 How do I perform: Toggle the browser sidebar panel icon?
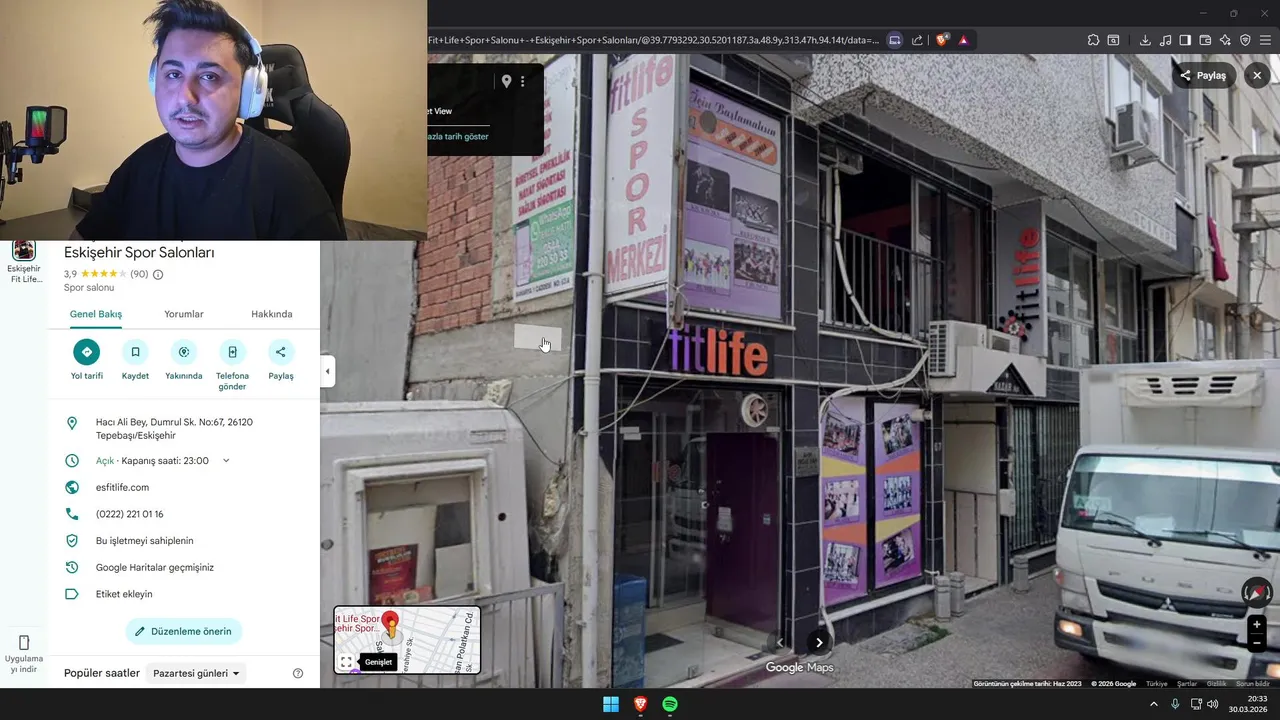[x=1185, y=40]
